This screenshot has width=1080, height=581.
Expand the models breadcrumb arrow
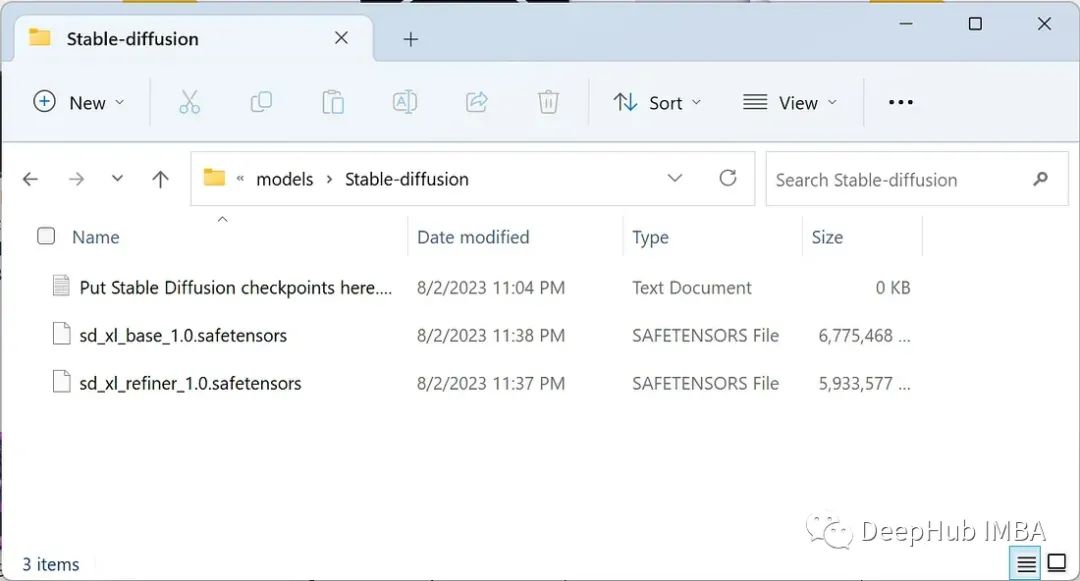coord(329,179)
